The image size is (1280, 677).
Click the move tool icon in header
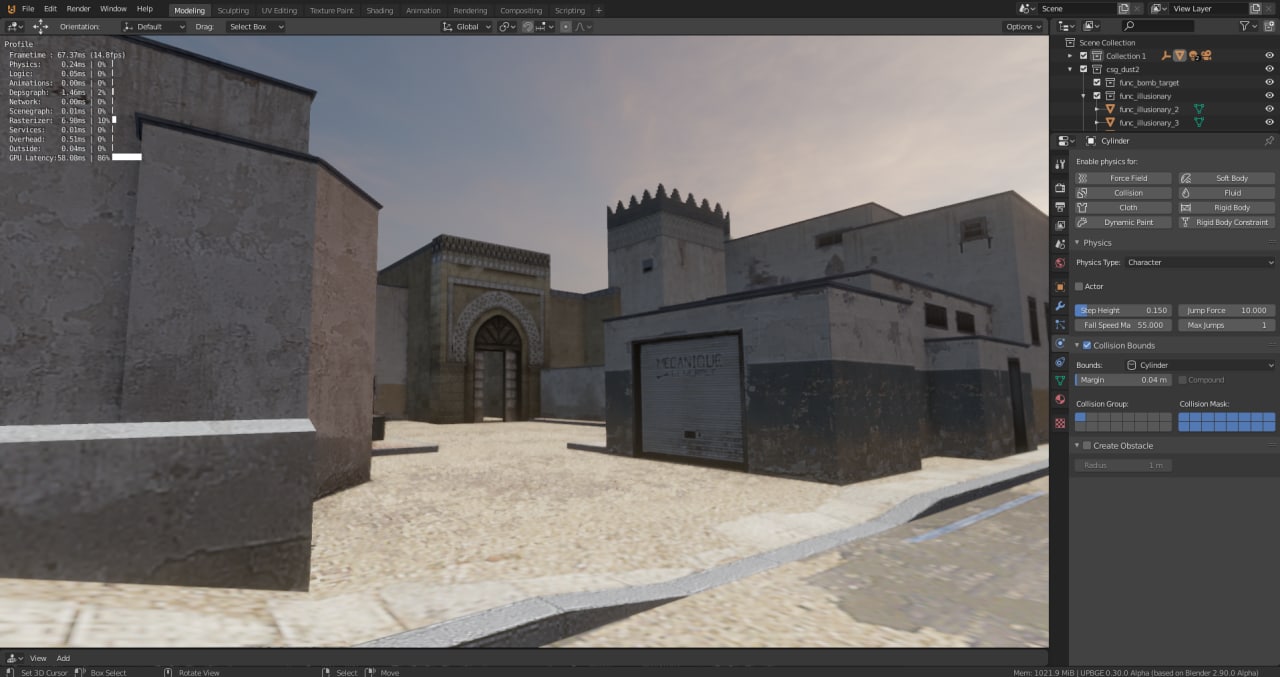point(40,26)
